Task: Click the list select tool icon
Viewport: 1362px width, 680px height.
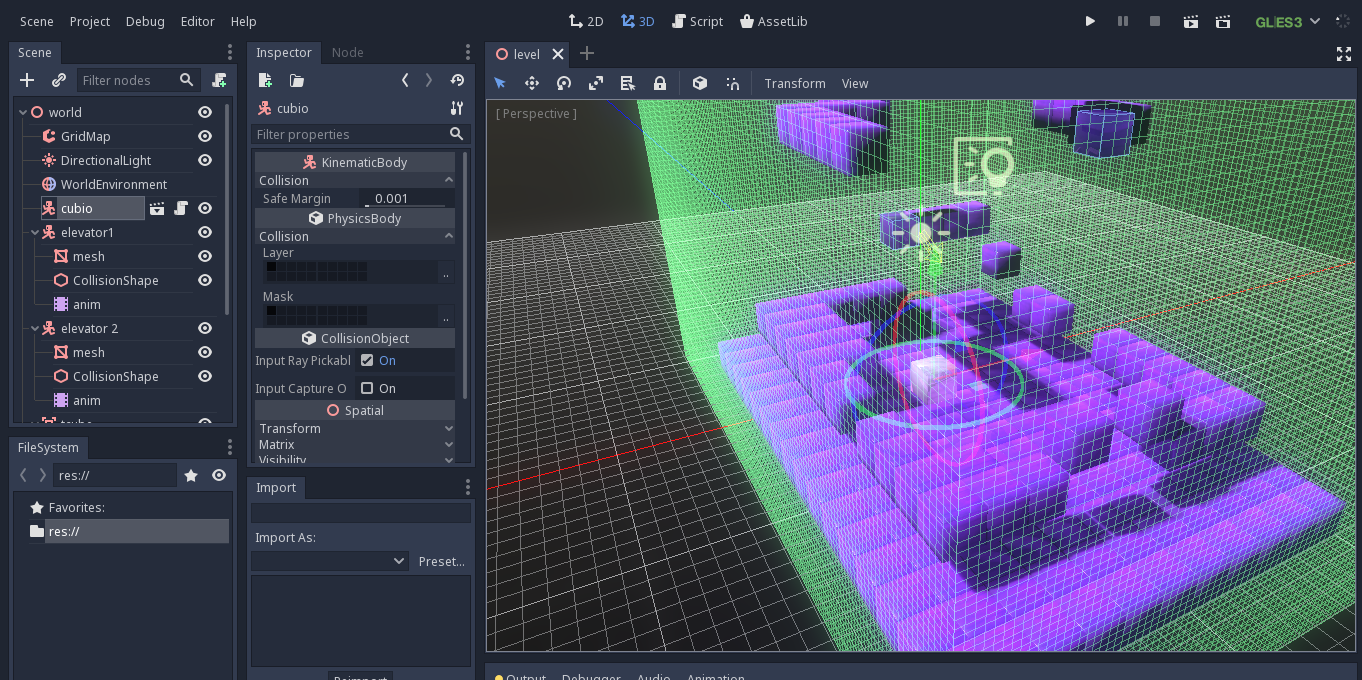Action: coord(628,83)
